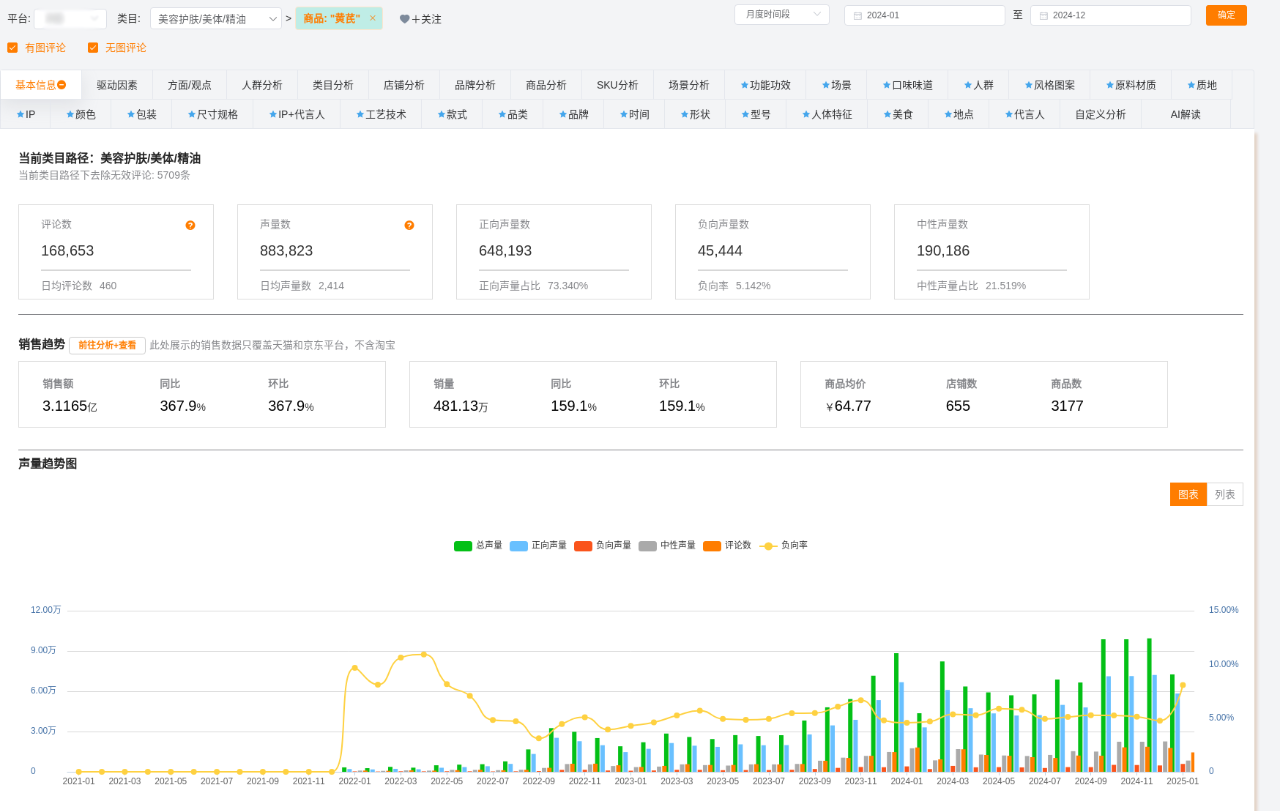This screenshot has height=811, width=1280.
Task: Click calendar icon of start date 2024-01
Action: (x=858, y=16)
